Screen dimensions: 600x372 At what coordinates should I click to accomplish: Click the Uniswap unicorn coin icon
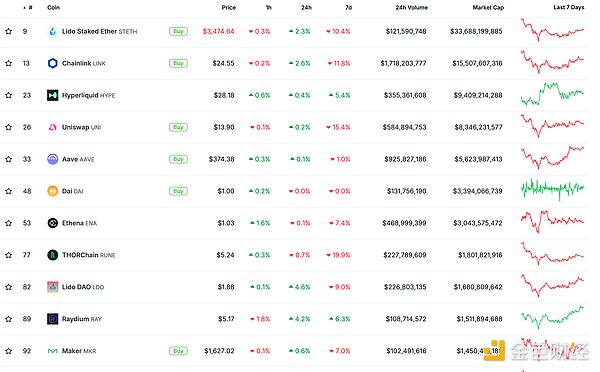click(52, 127)
